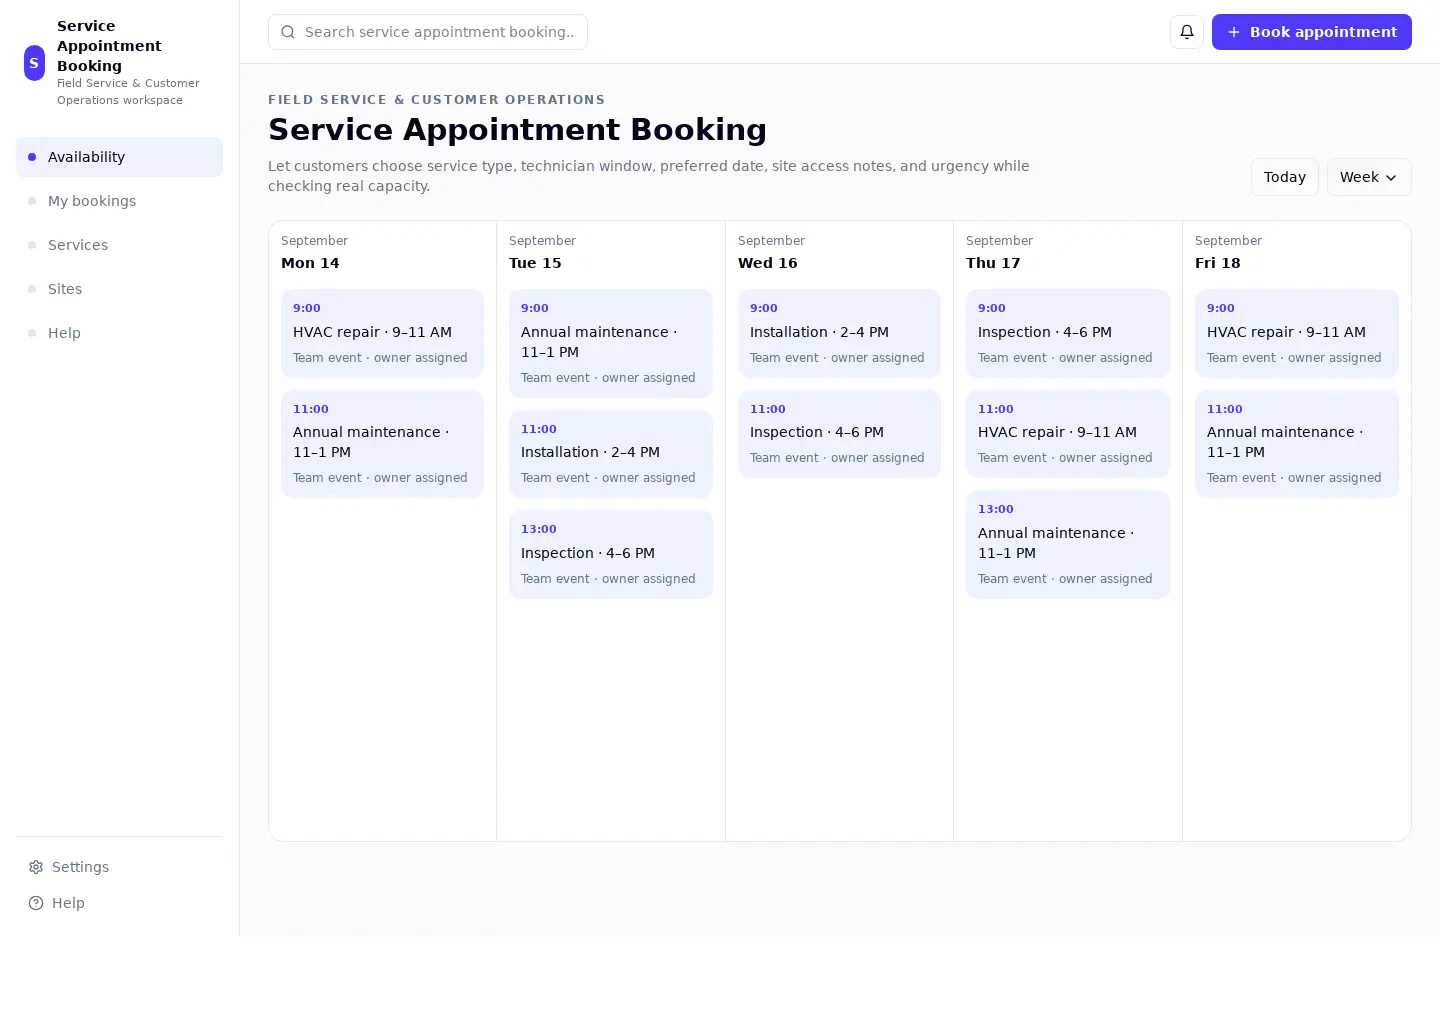The width and height of the screenshot is (1440, 1024).
Task: Open Thursday 13:00 Annual maintenance event
Action: (x=1068, y=544)
